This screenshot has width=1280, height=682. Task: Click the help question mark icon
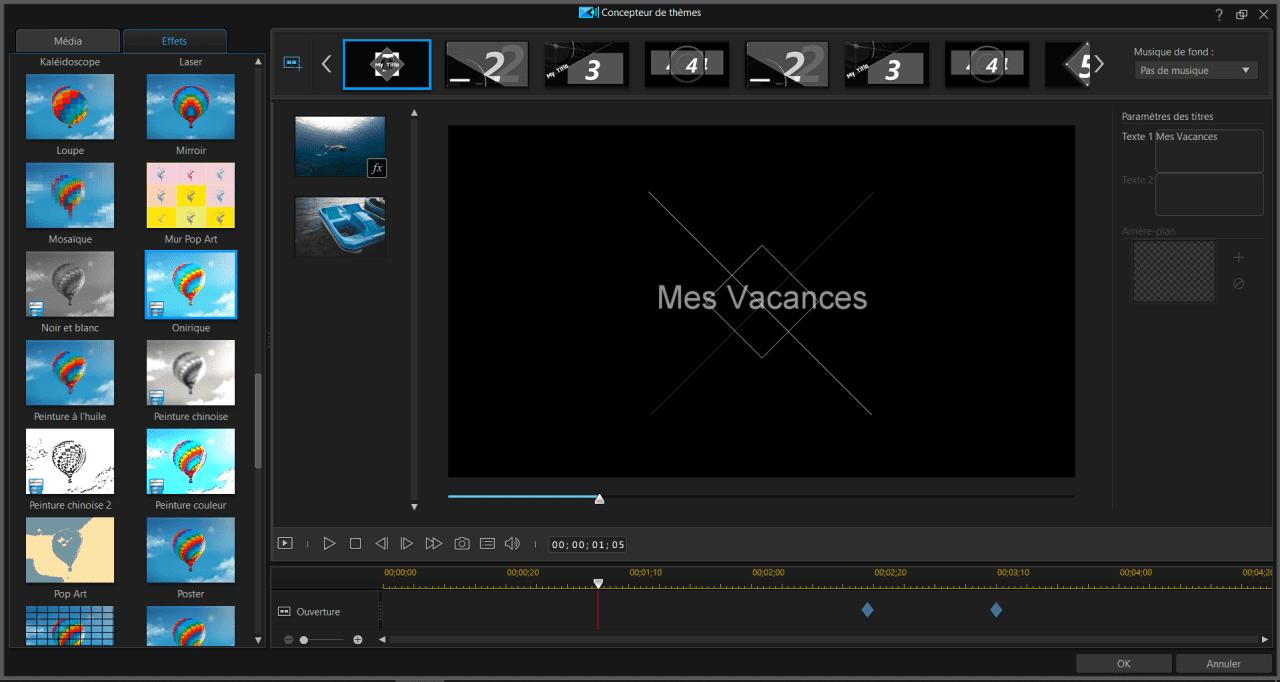pyautogui.click(x=1218, y=13)
